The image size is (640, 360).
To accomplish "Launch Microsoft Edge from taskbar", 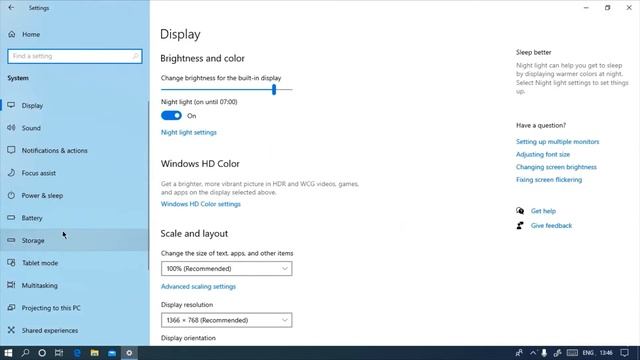I will [x=77, y=353].
